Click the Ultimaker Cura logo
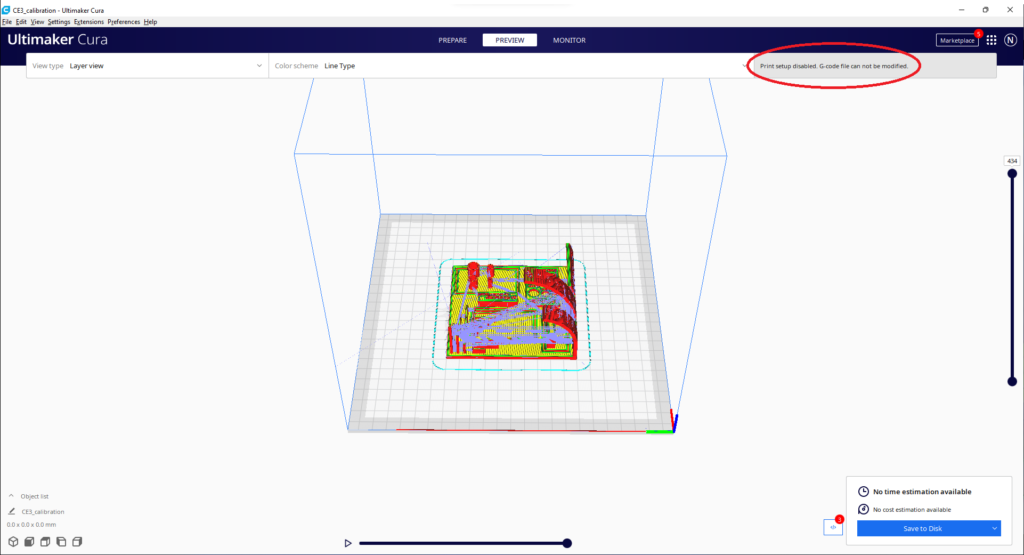 (x=57, y=40)
